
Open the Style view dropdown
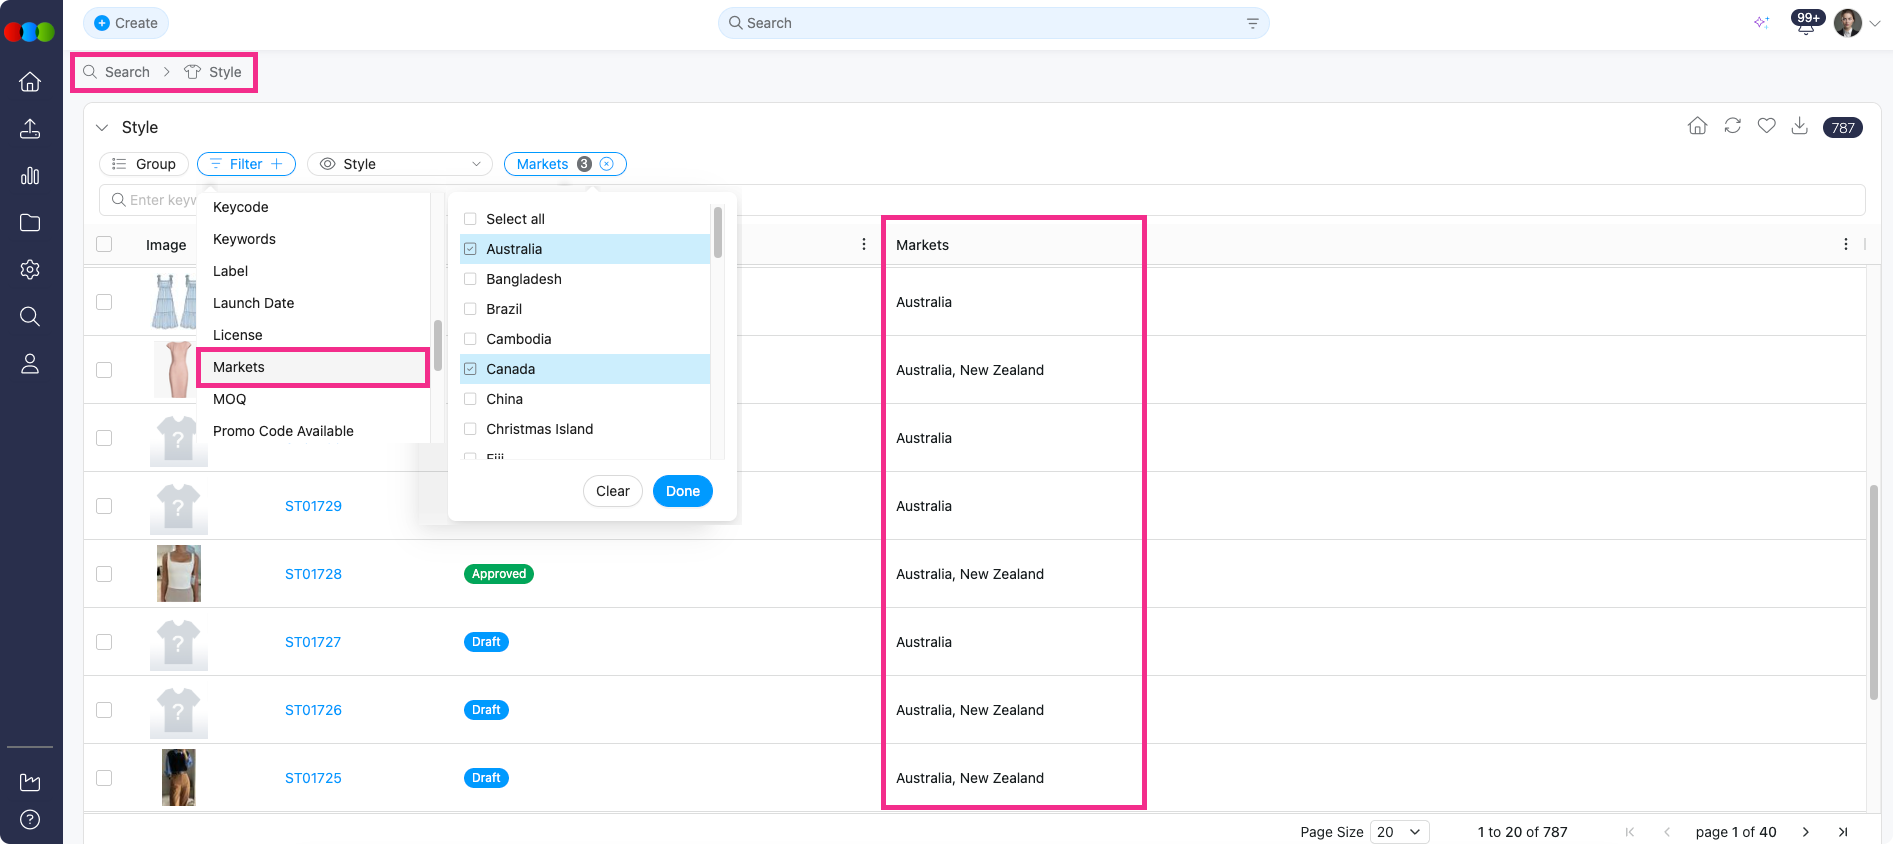point(400,164)
